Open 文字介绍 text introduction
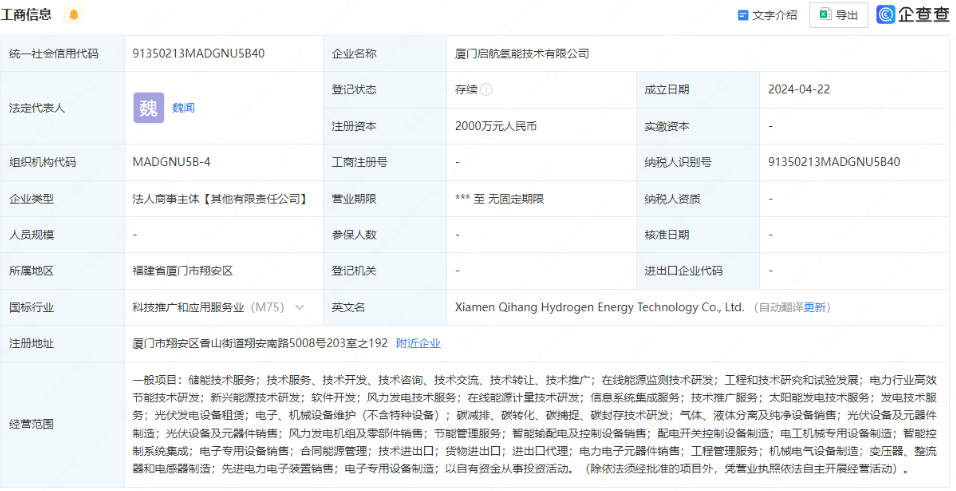 pyautogui.click(x=774, y=15)
